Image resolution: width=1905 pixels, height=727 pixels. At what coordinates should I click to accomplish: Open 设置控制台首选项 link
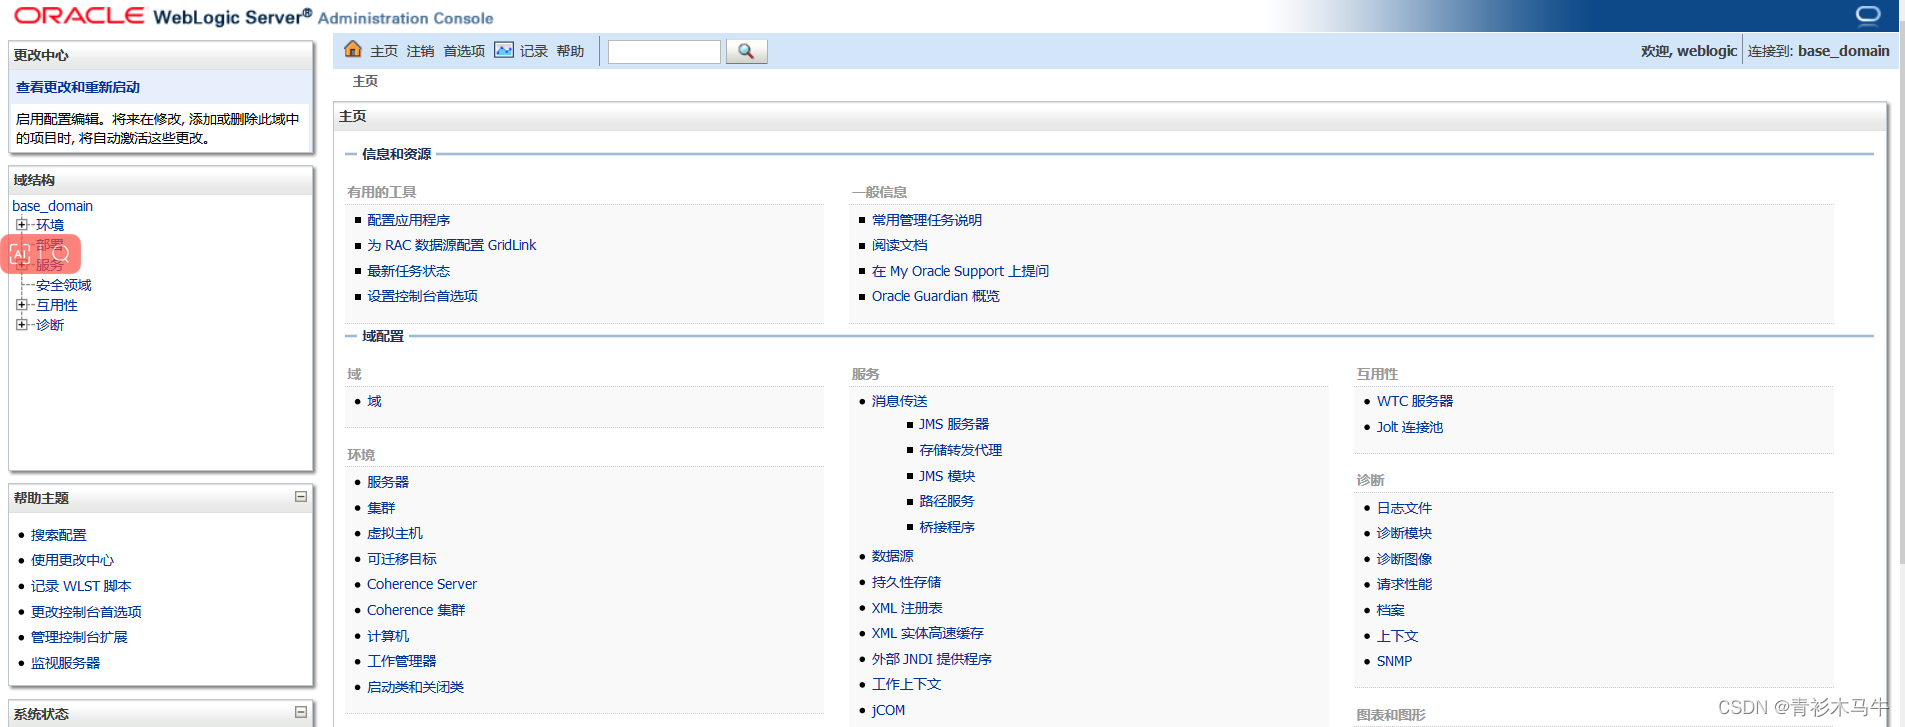[422, 296]
